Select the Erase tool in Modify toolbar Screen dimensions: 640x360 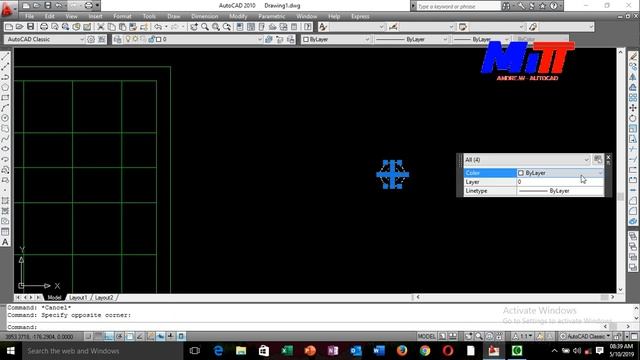[633, 56]
